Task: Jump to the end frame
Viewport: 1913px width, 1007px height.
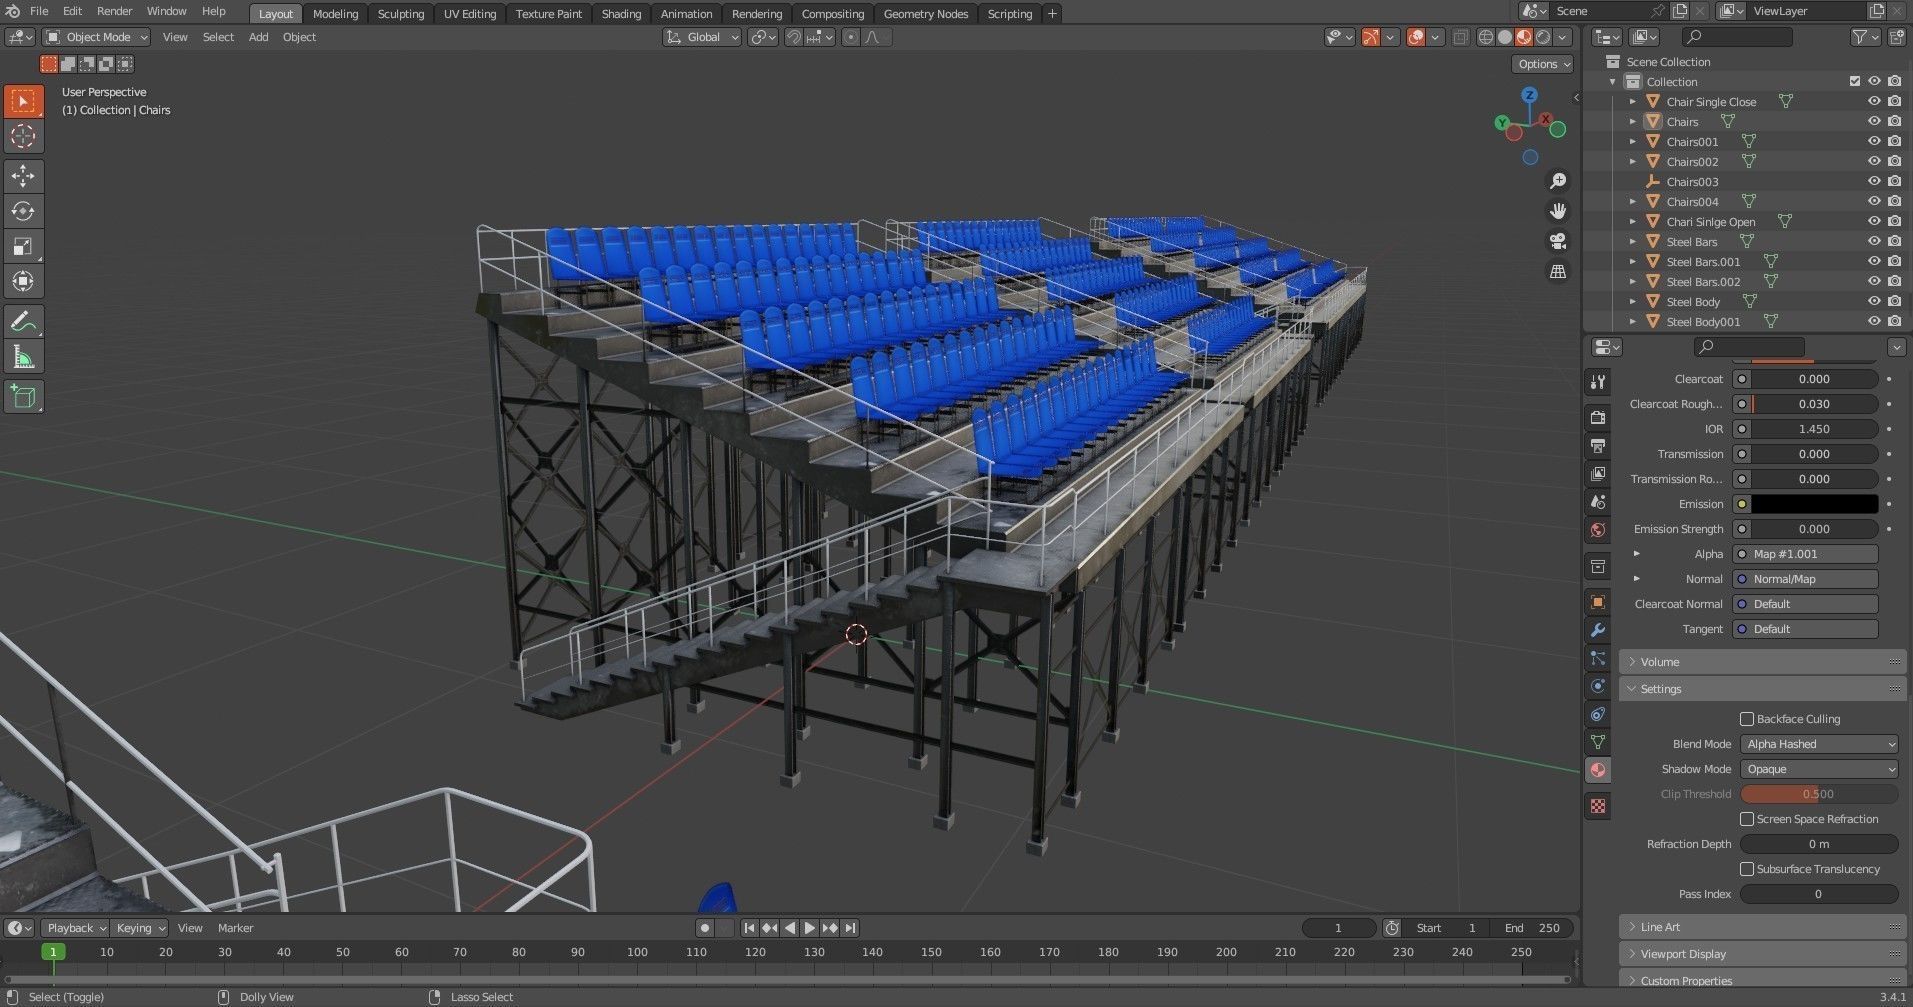Action: pos(850,928)
